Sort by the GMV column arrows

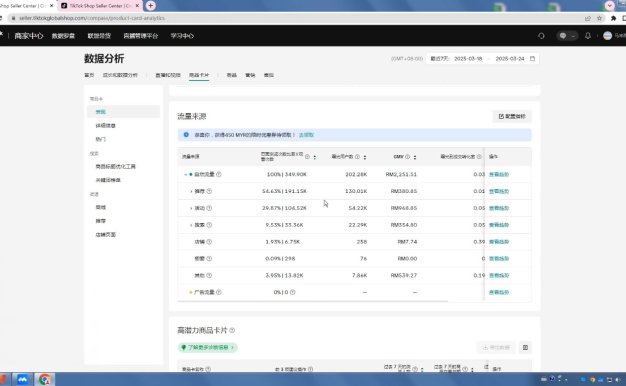click(x=415, y=157)
